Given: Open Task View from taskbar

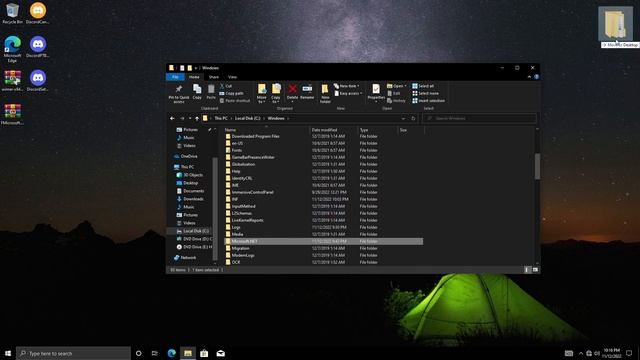Looking at the screenshot, I should pyautogui.click(x=154, y=353).
